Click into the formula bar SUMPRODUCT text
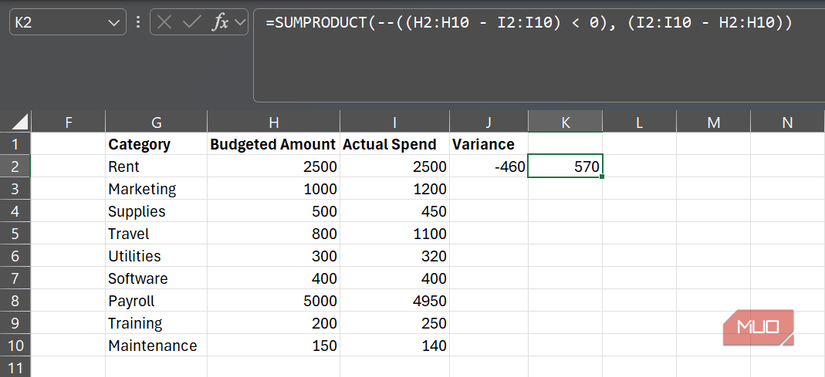 tap(529, 23)
